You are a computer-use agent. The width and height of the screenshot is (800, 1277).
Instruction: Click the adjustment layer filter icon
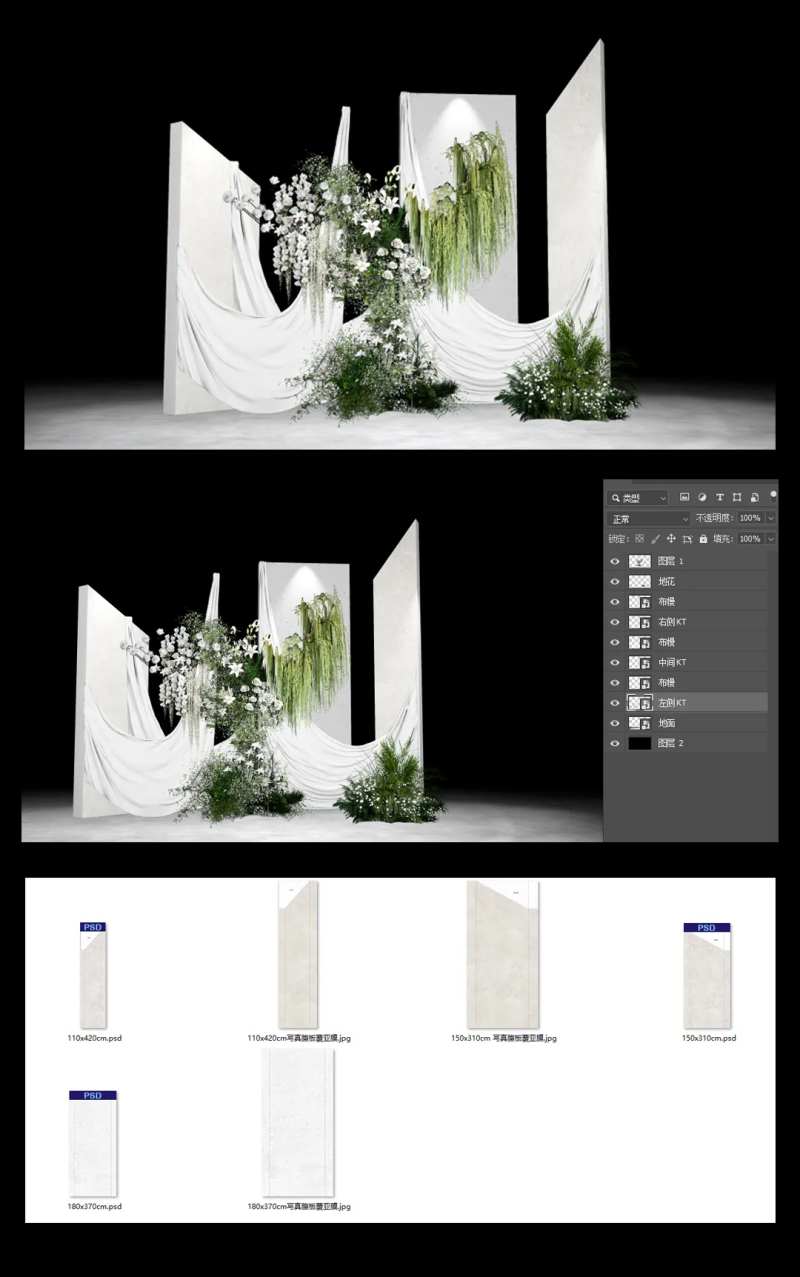pyautogui.click(x=702, y=497)
